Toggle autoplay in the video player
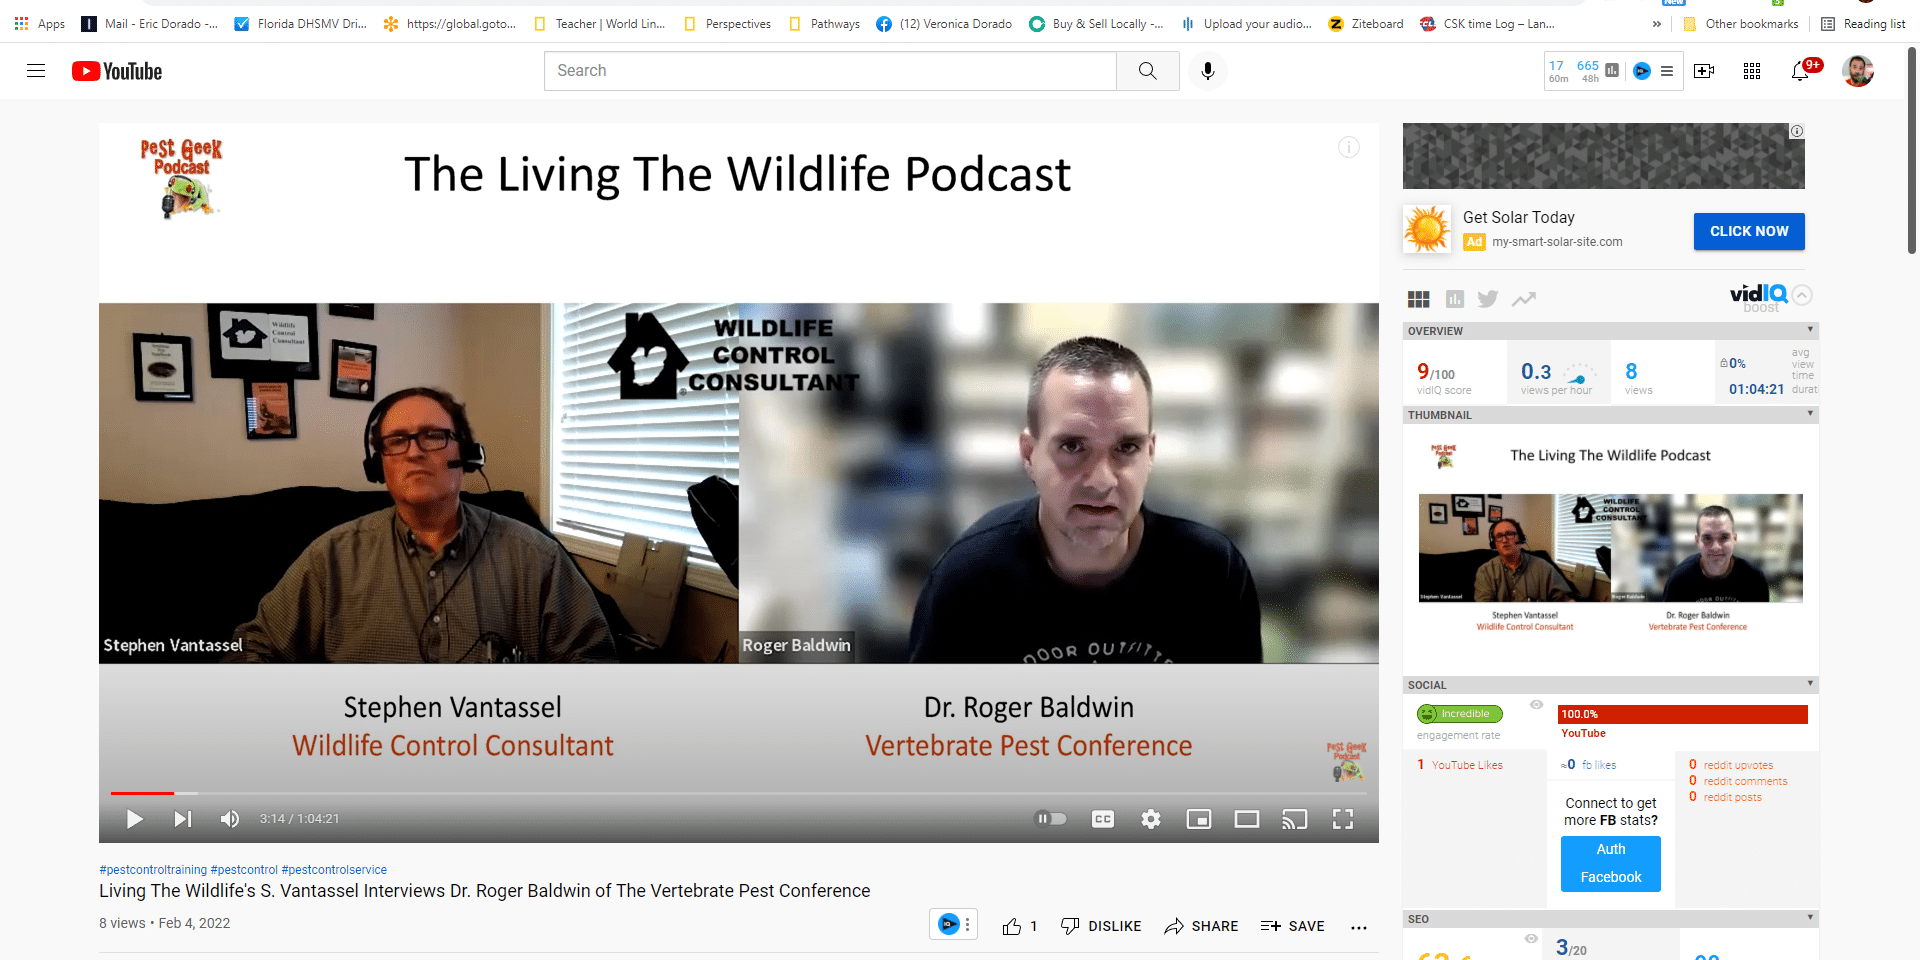Screen dimensions: 1920x960 coord(1050,818)
